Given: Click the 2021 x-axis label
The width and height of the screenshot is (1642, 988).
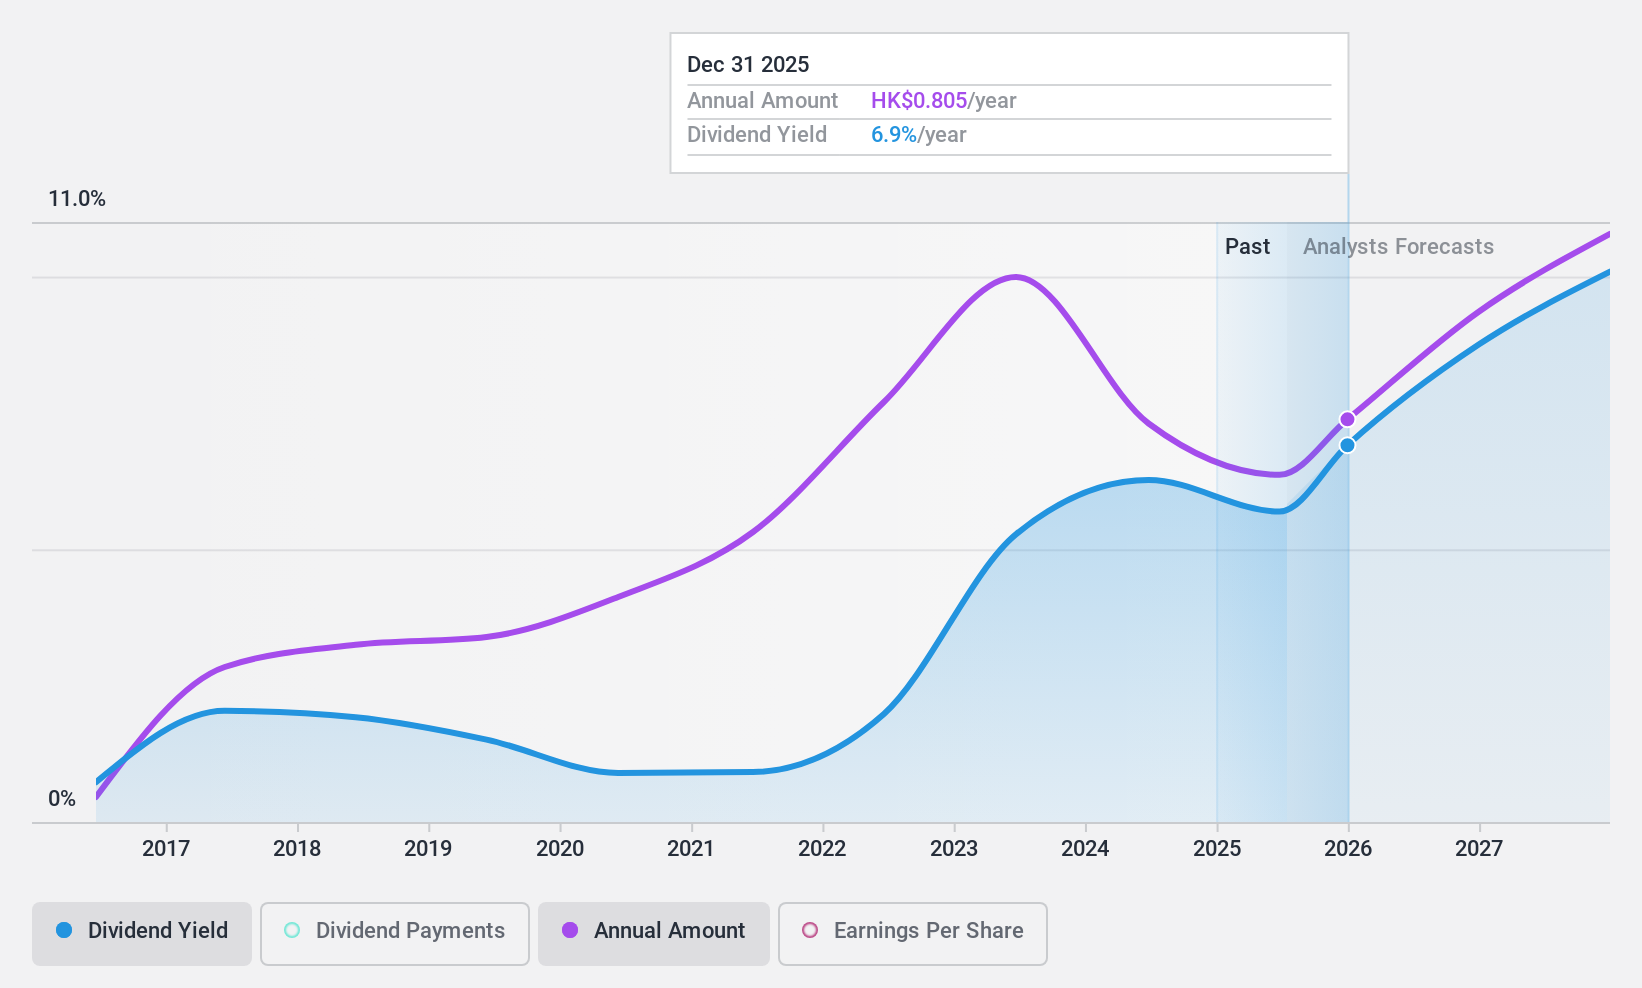Looking at the screenshot, I should [691, 849].
